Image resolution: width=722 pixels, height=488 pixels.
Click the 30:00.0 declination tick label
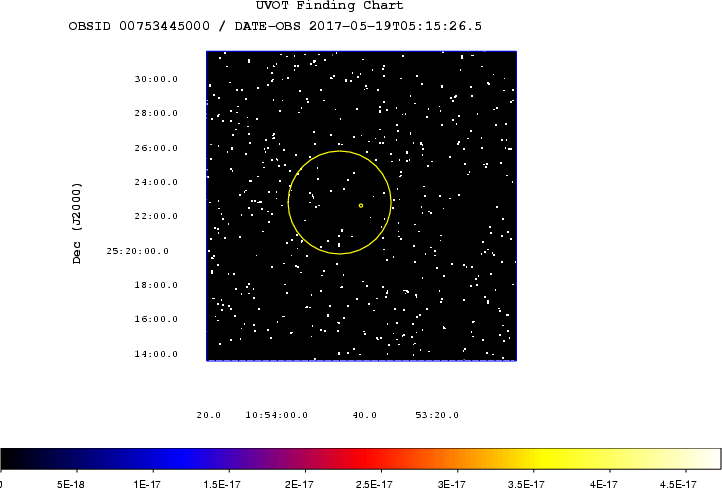point(156,79)
